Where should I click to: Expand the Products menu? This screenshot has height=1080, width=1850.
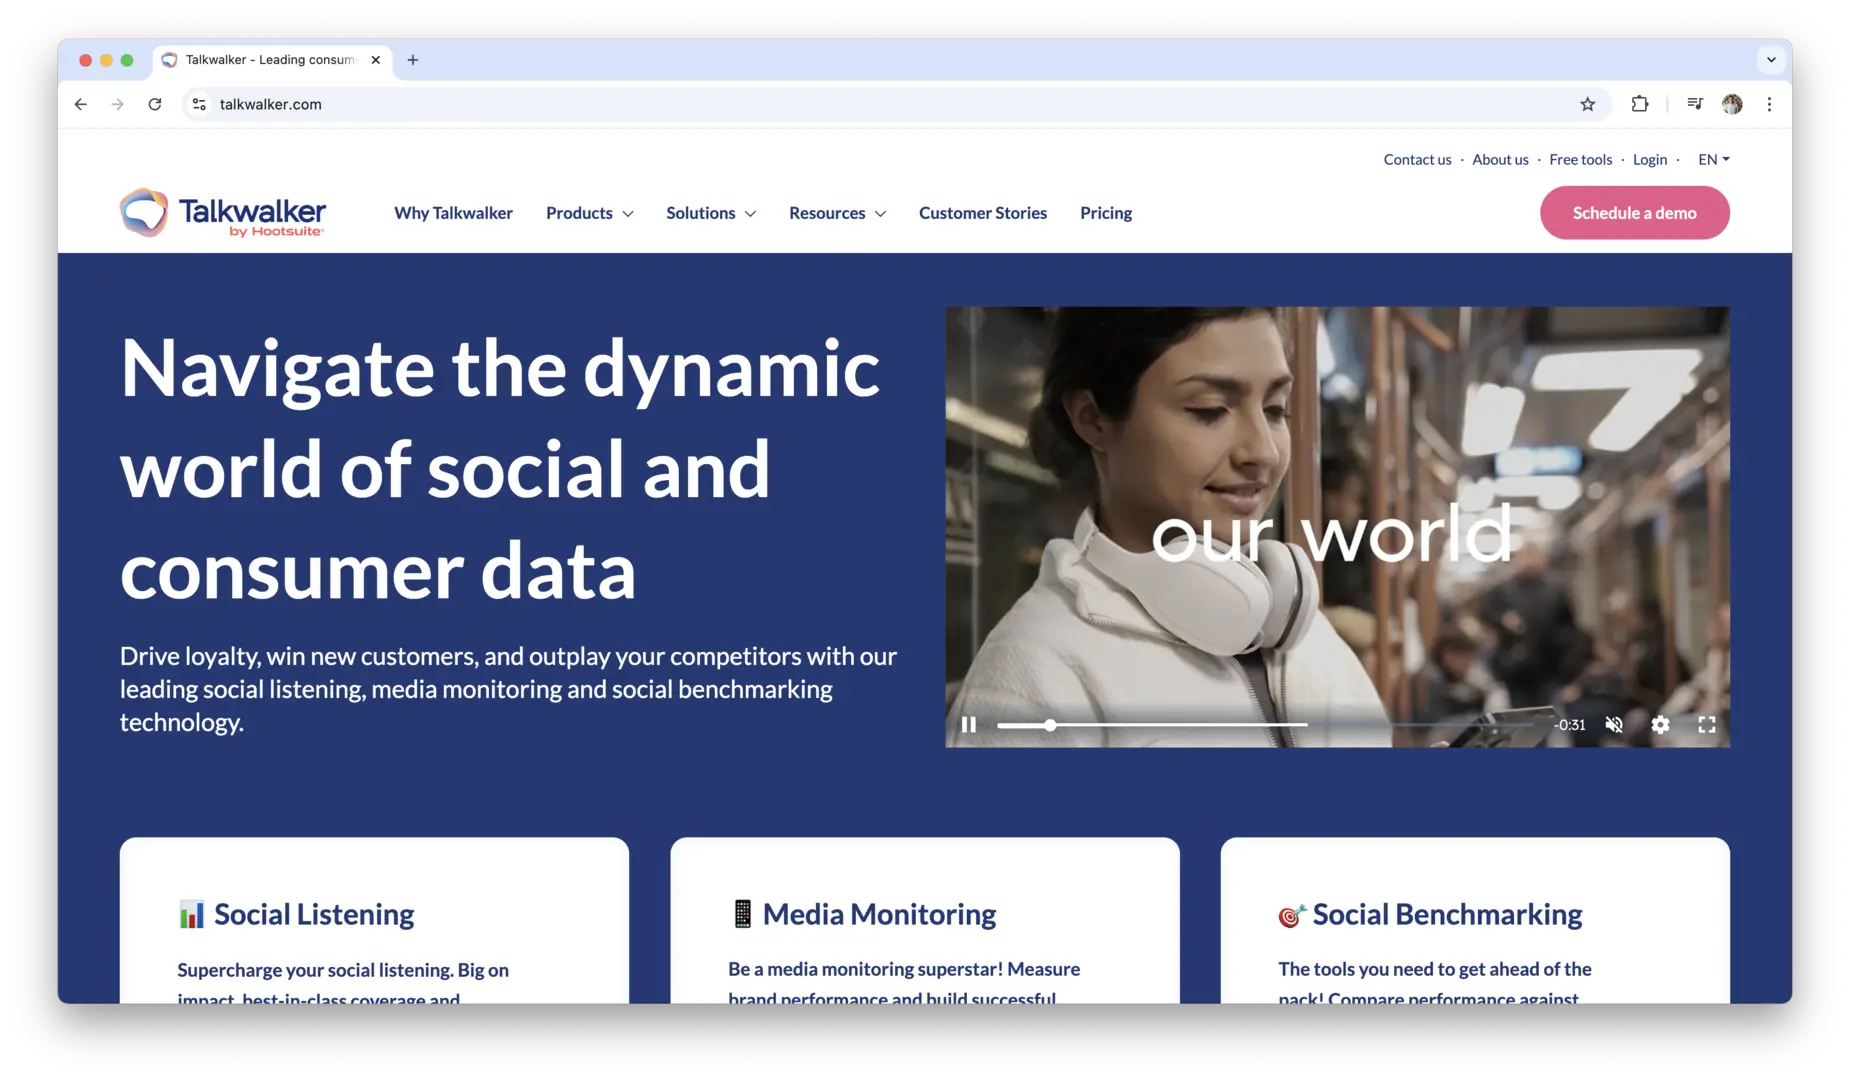(x=590, y=213)
